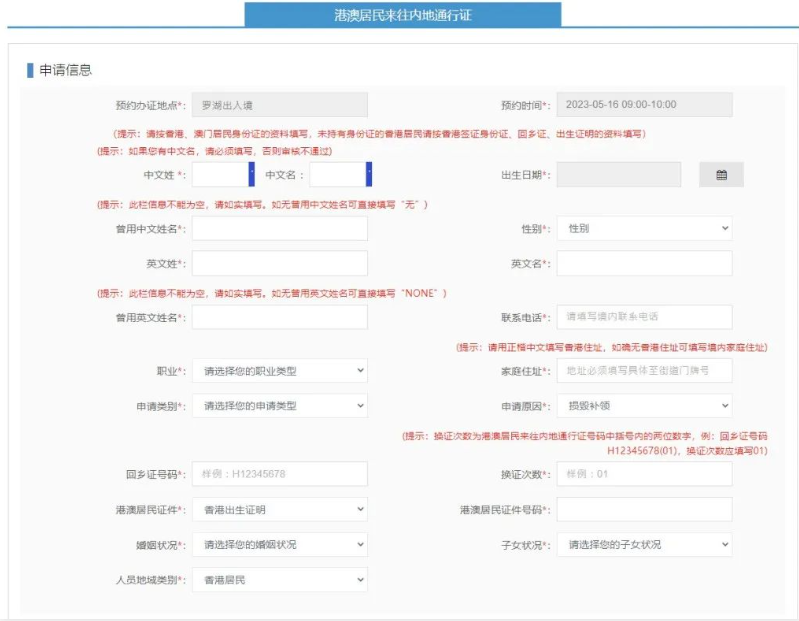Focus the 曾用中文姓名 input field

(279, 229)
